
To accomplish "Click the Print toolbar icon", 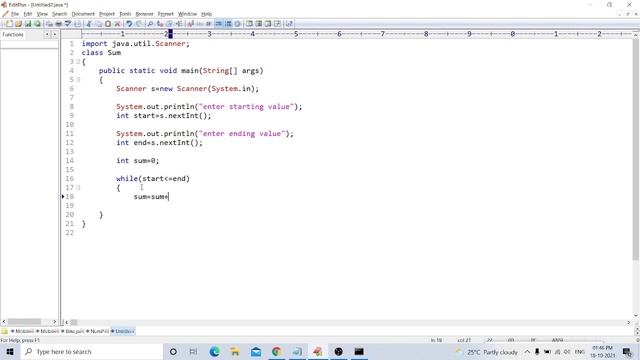I will [58, 24].
